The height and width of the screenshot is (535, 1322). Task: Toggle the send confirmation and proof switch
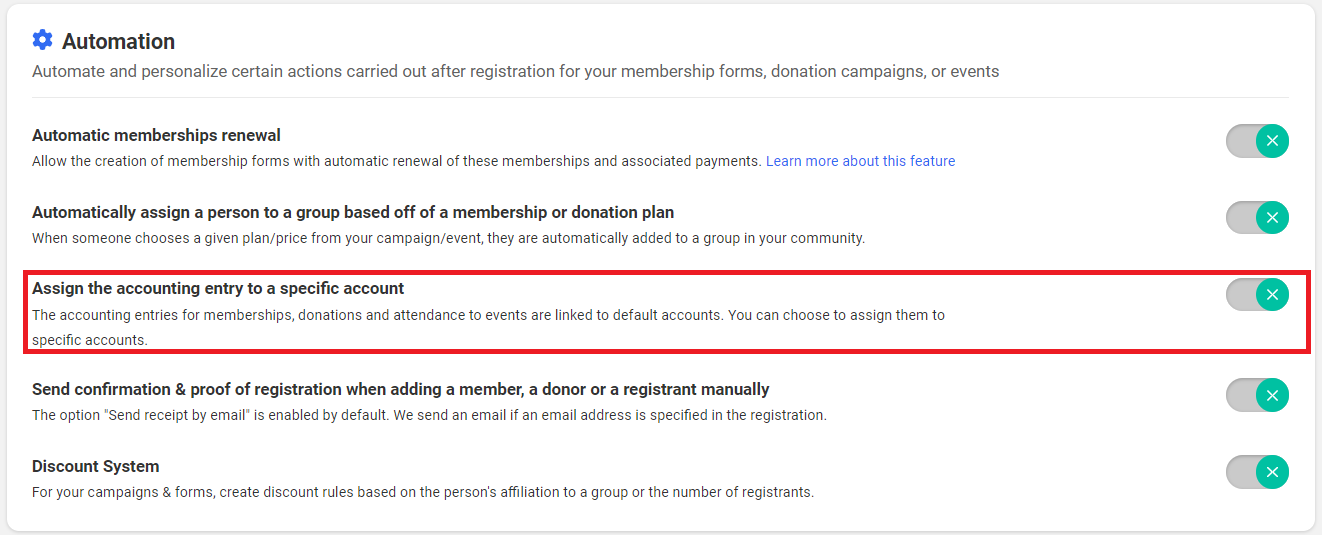1257,395
